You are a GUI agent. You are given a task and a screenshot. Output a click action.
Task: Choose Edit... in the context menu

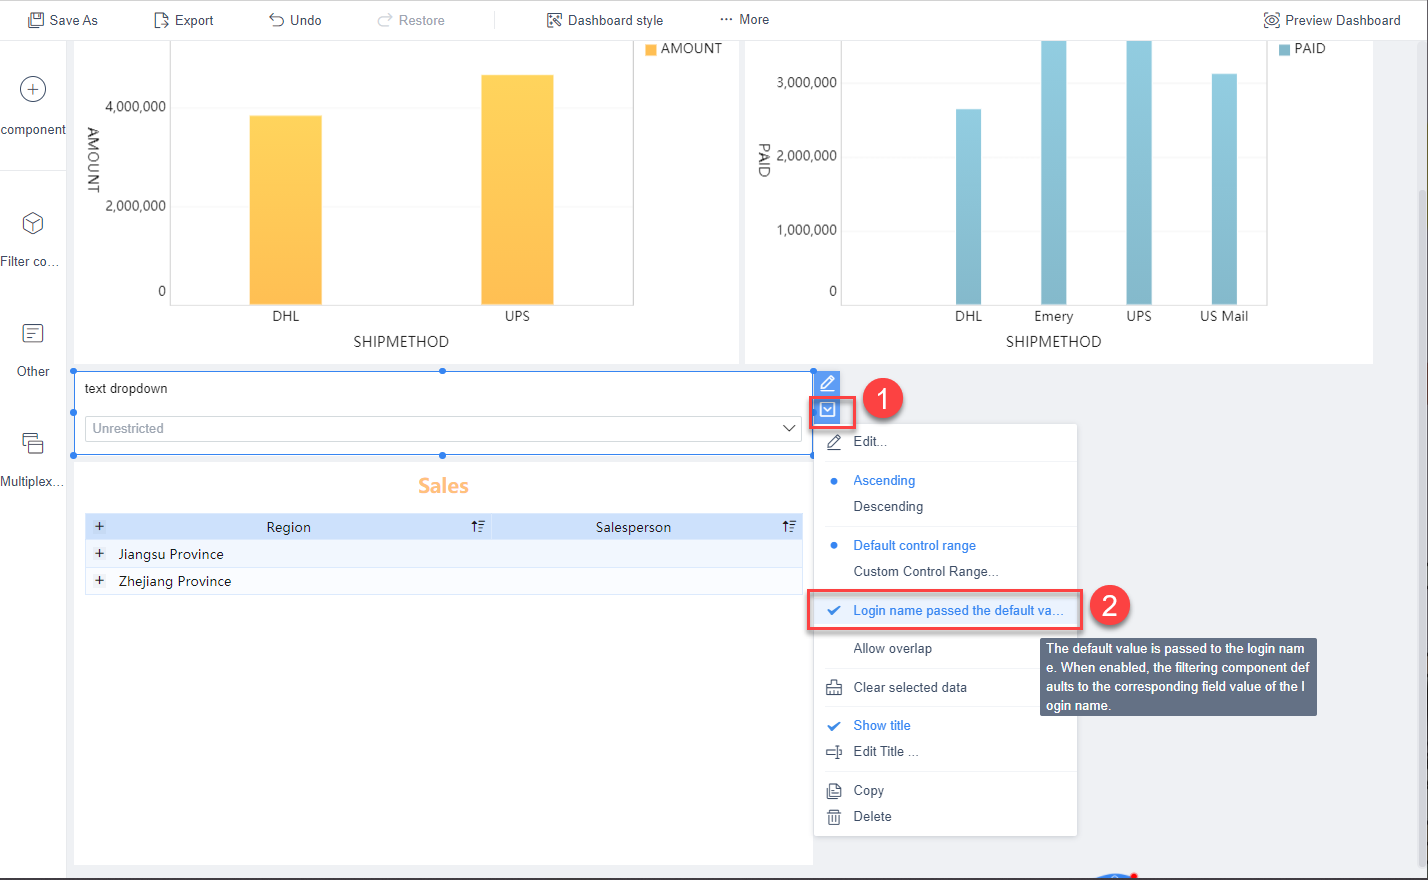870,441
